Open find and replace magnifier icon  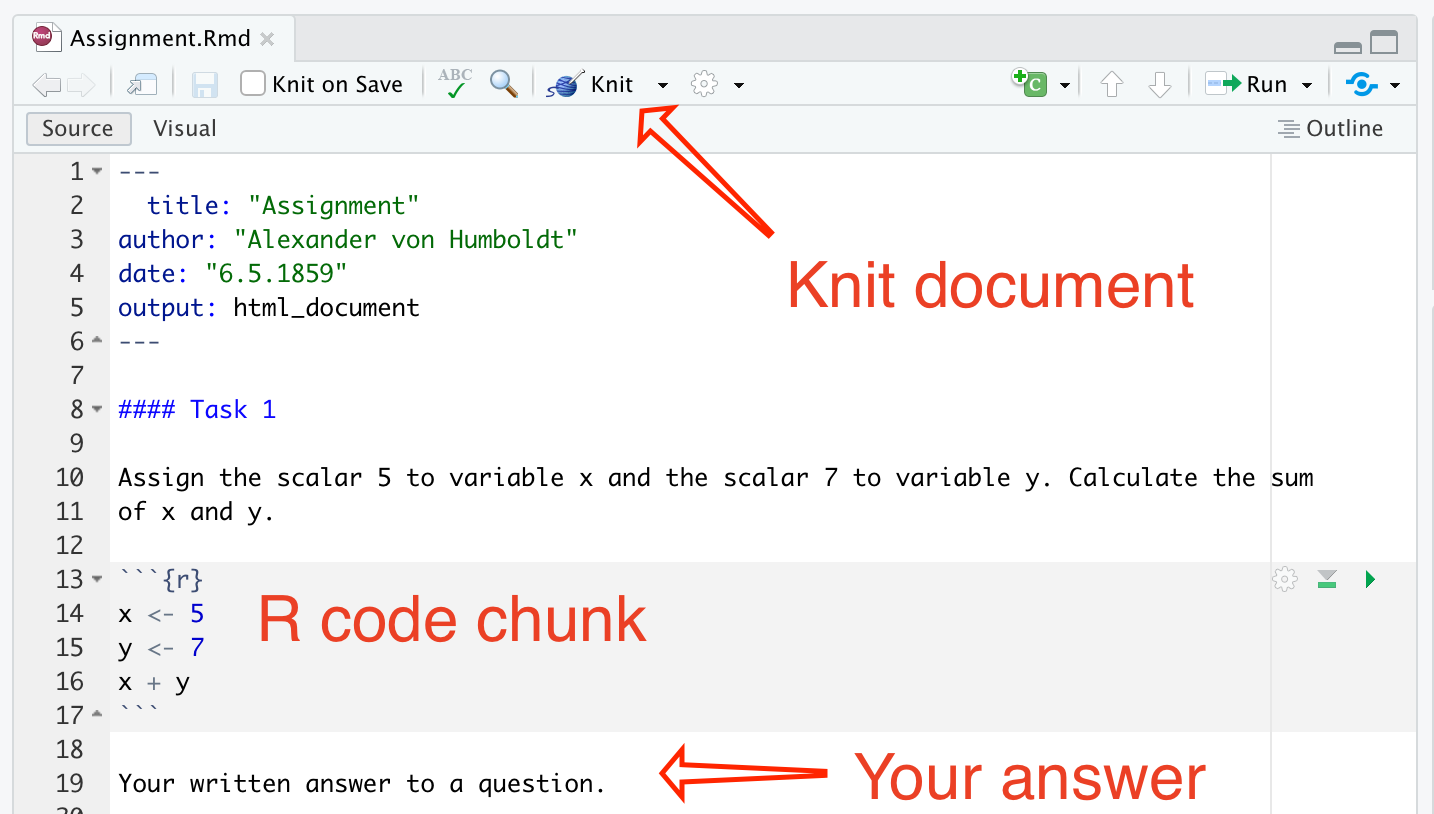tap(504, 84)
